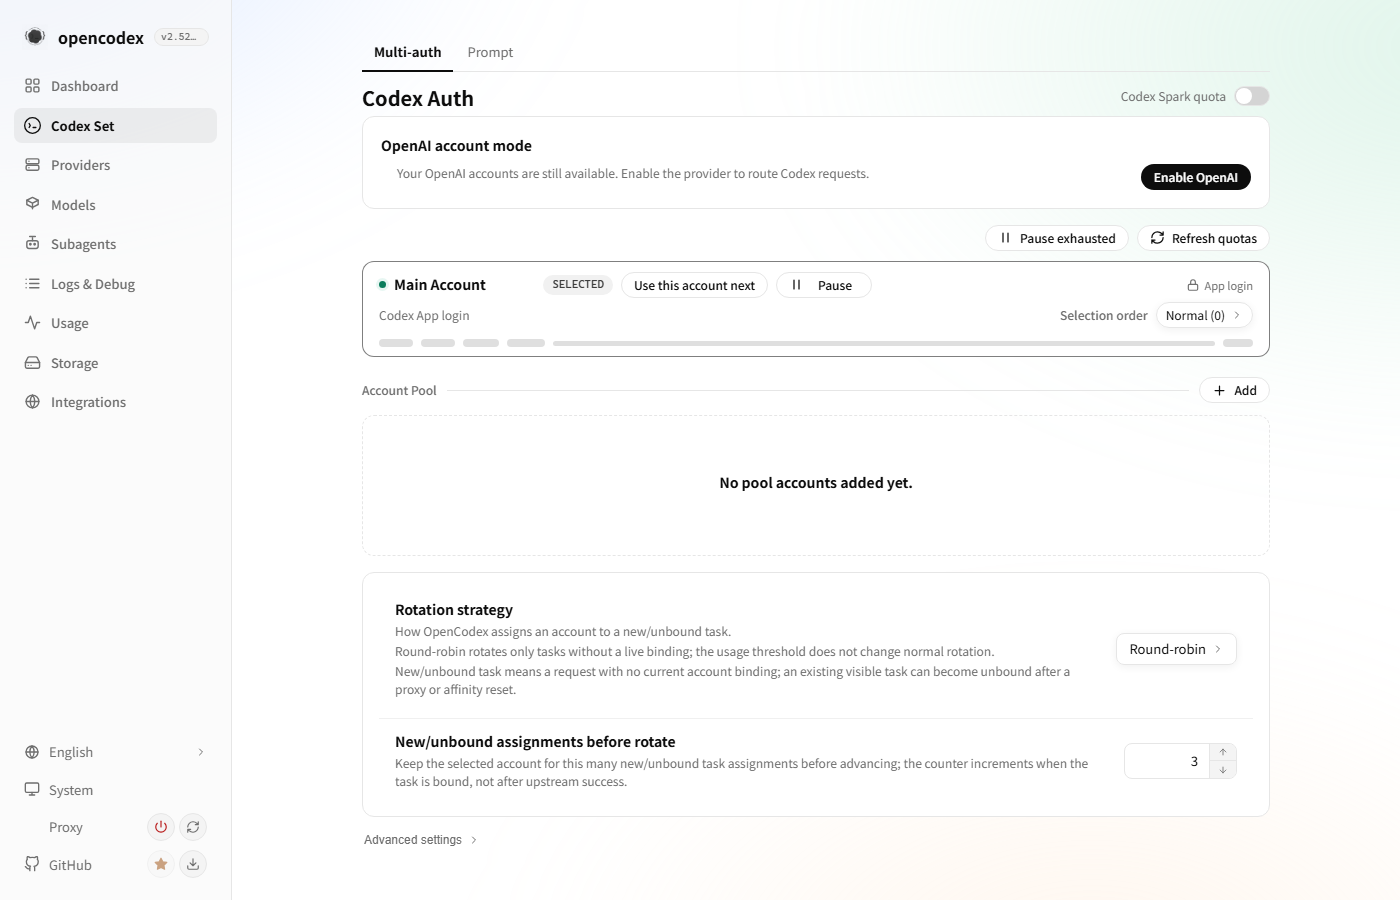Click the download icon beside GitHub
The image size is (1400, 900).
coord(193,864)
